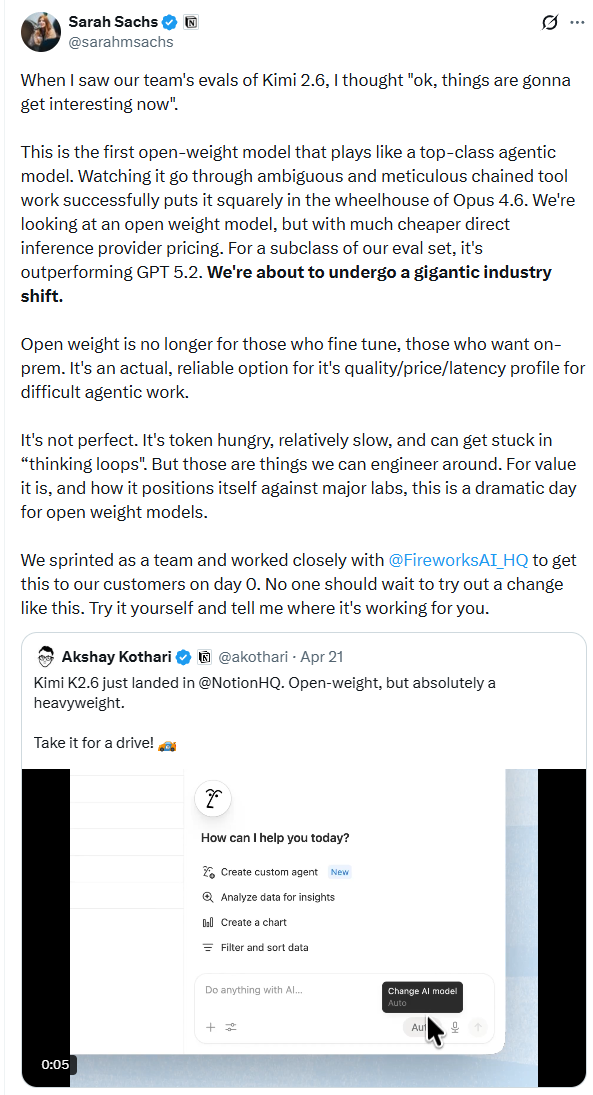Open Akshay Kothari name in quoted post
The width and height of the screenshot is (593, 1095).
[117, 656]
